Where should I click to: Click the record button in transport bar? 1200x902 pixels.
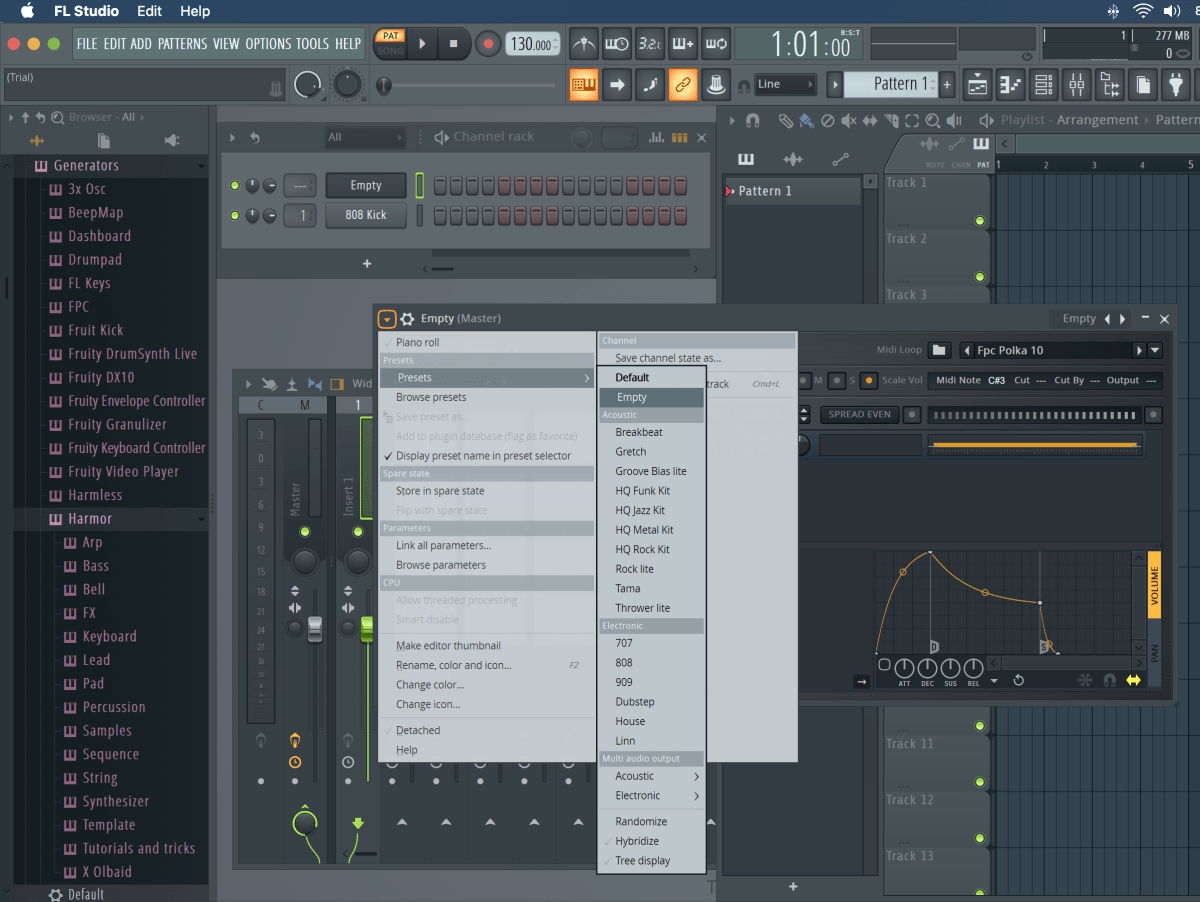point(488,44)
